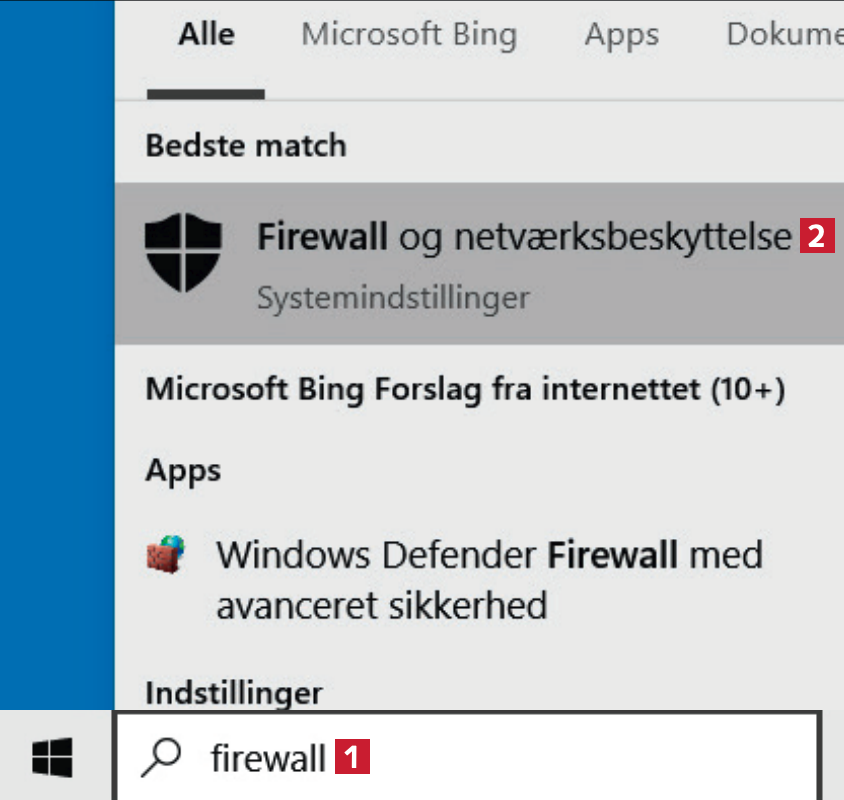The image size is (844, 800).
Task: Click the Systemindstillinger subtitle text
Action: point(393,298)
